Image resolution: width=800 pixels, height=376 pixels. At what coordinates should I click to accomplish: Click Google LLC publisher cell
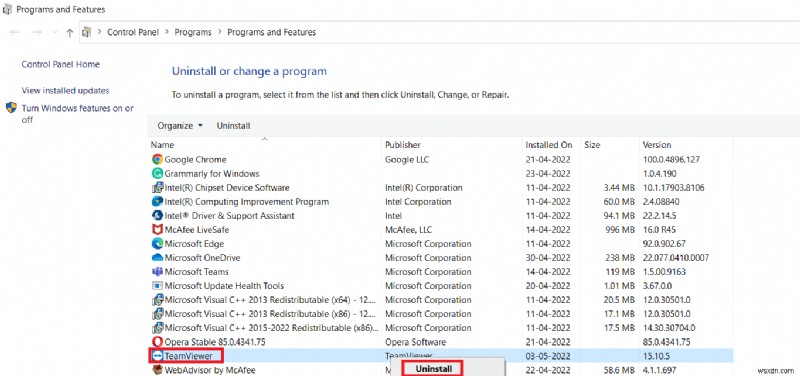(407, 159)
